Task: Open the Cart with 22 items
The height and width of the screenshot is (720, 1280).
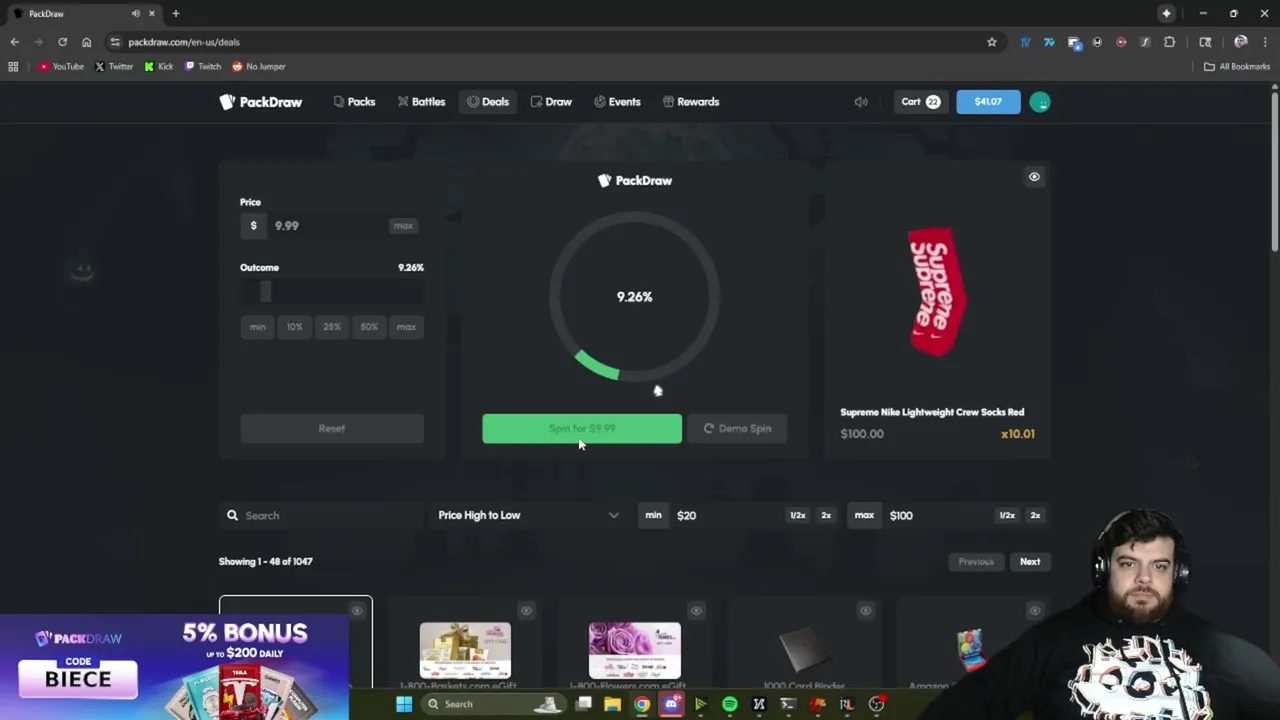Action: pos(920,102)
